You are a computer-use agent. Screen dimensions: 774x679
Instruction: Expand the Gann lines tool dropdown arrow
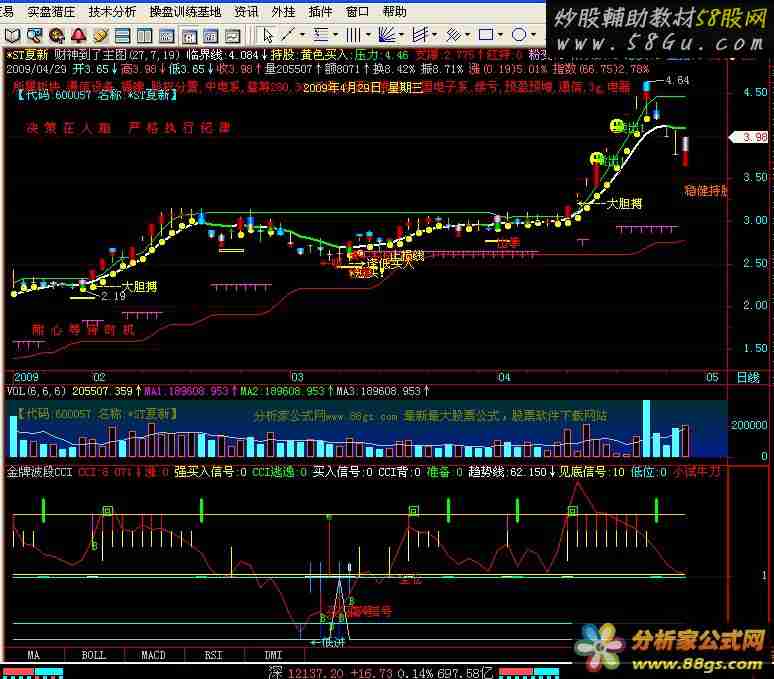434,35
